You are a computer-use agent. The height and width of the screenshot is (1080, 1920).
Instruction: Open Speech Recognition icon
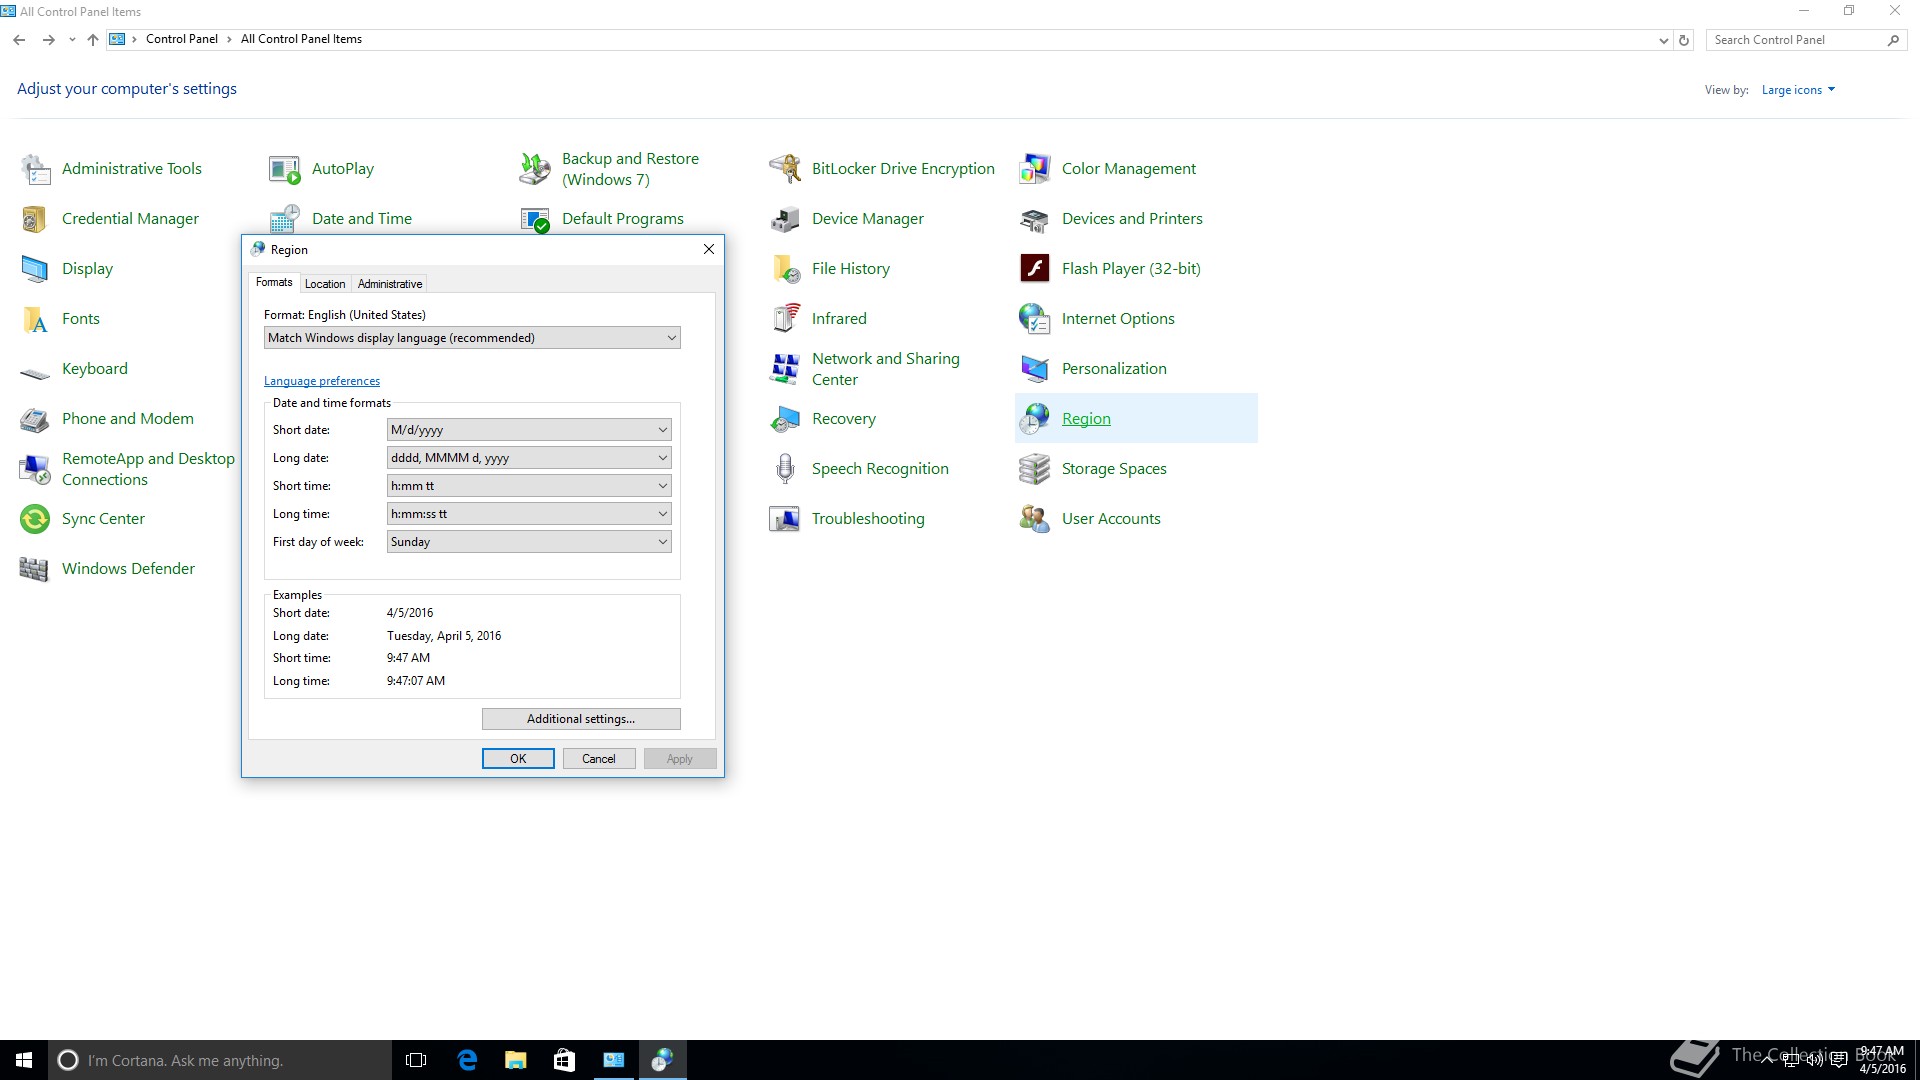(785, 469)
